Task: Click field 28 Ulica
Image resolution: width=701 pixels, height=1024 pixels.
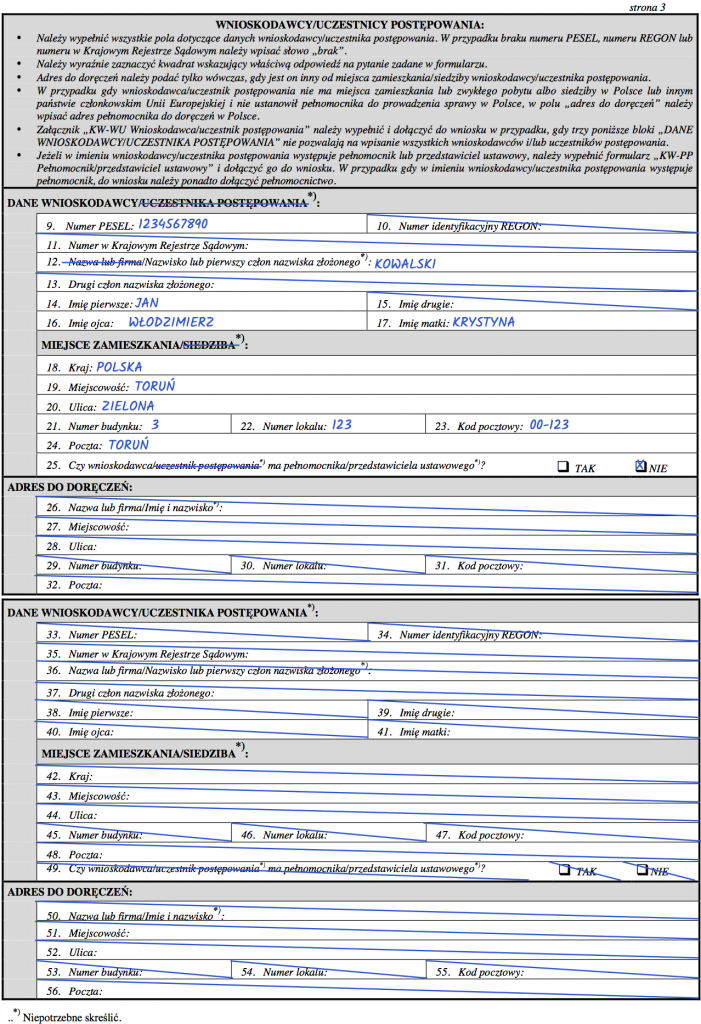Action: tap(367, 545)
